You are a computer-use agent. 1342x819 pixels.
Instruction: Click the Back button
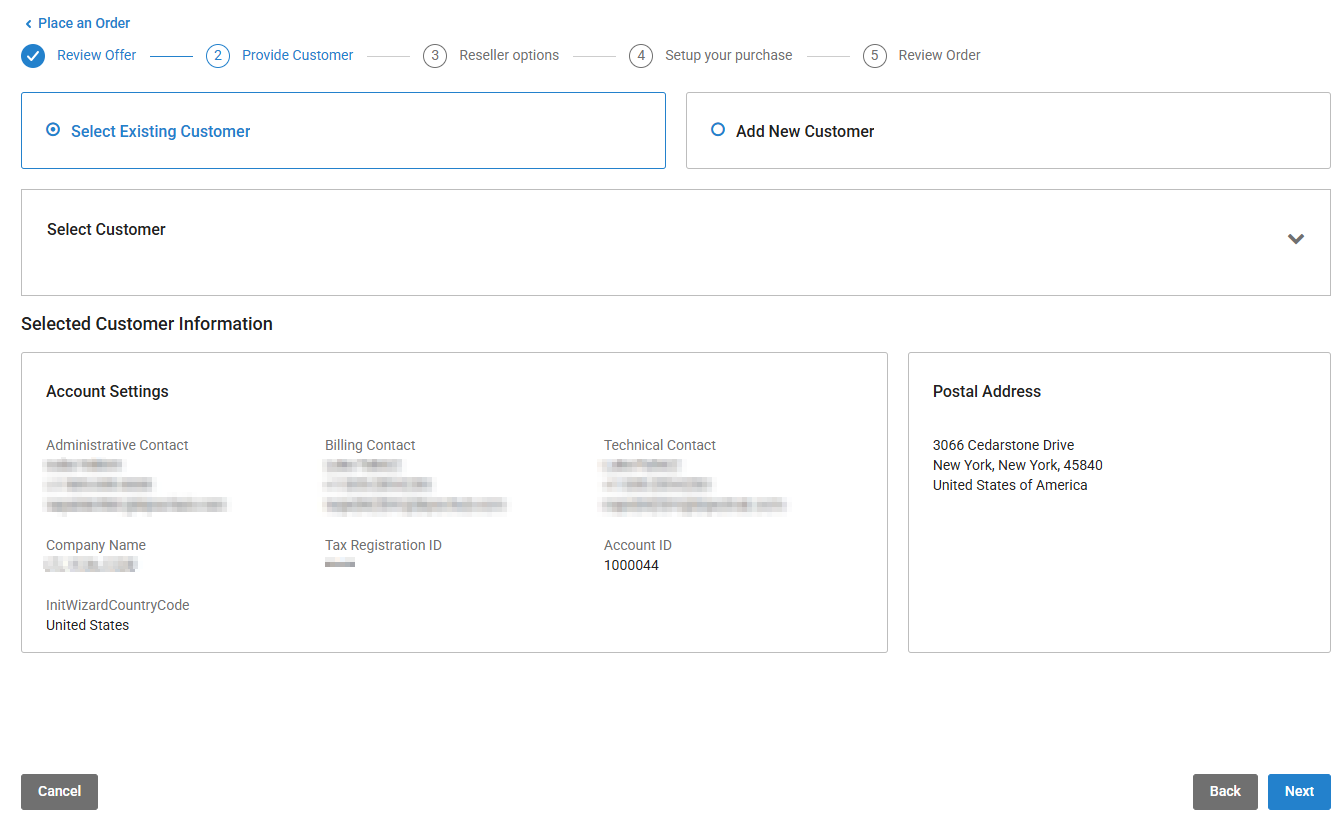click(x=1224, y=791)
